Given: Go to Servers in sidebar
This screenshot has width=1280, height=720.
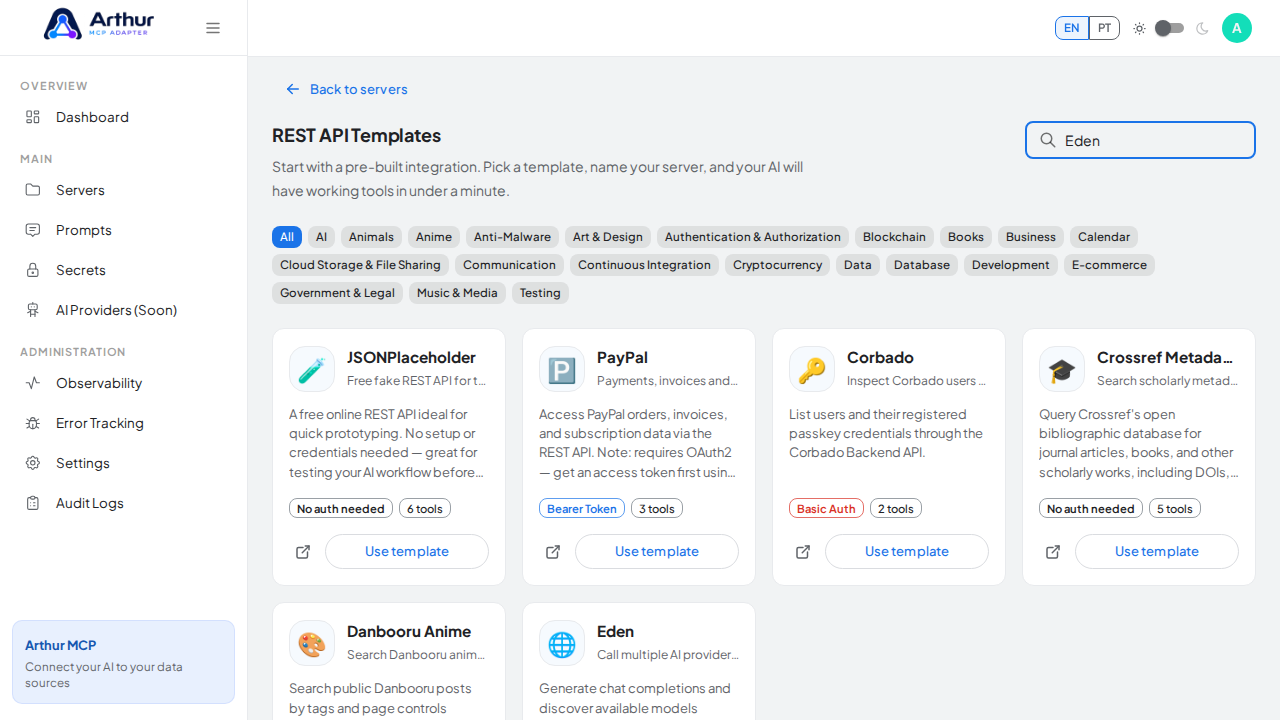Looking at the screenshot, I should pos(124,190).
